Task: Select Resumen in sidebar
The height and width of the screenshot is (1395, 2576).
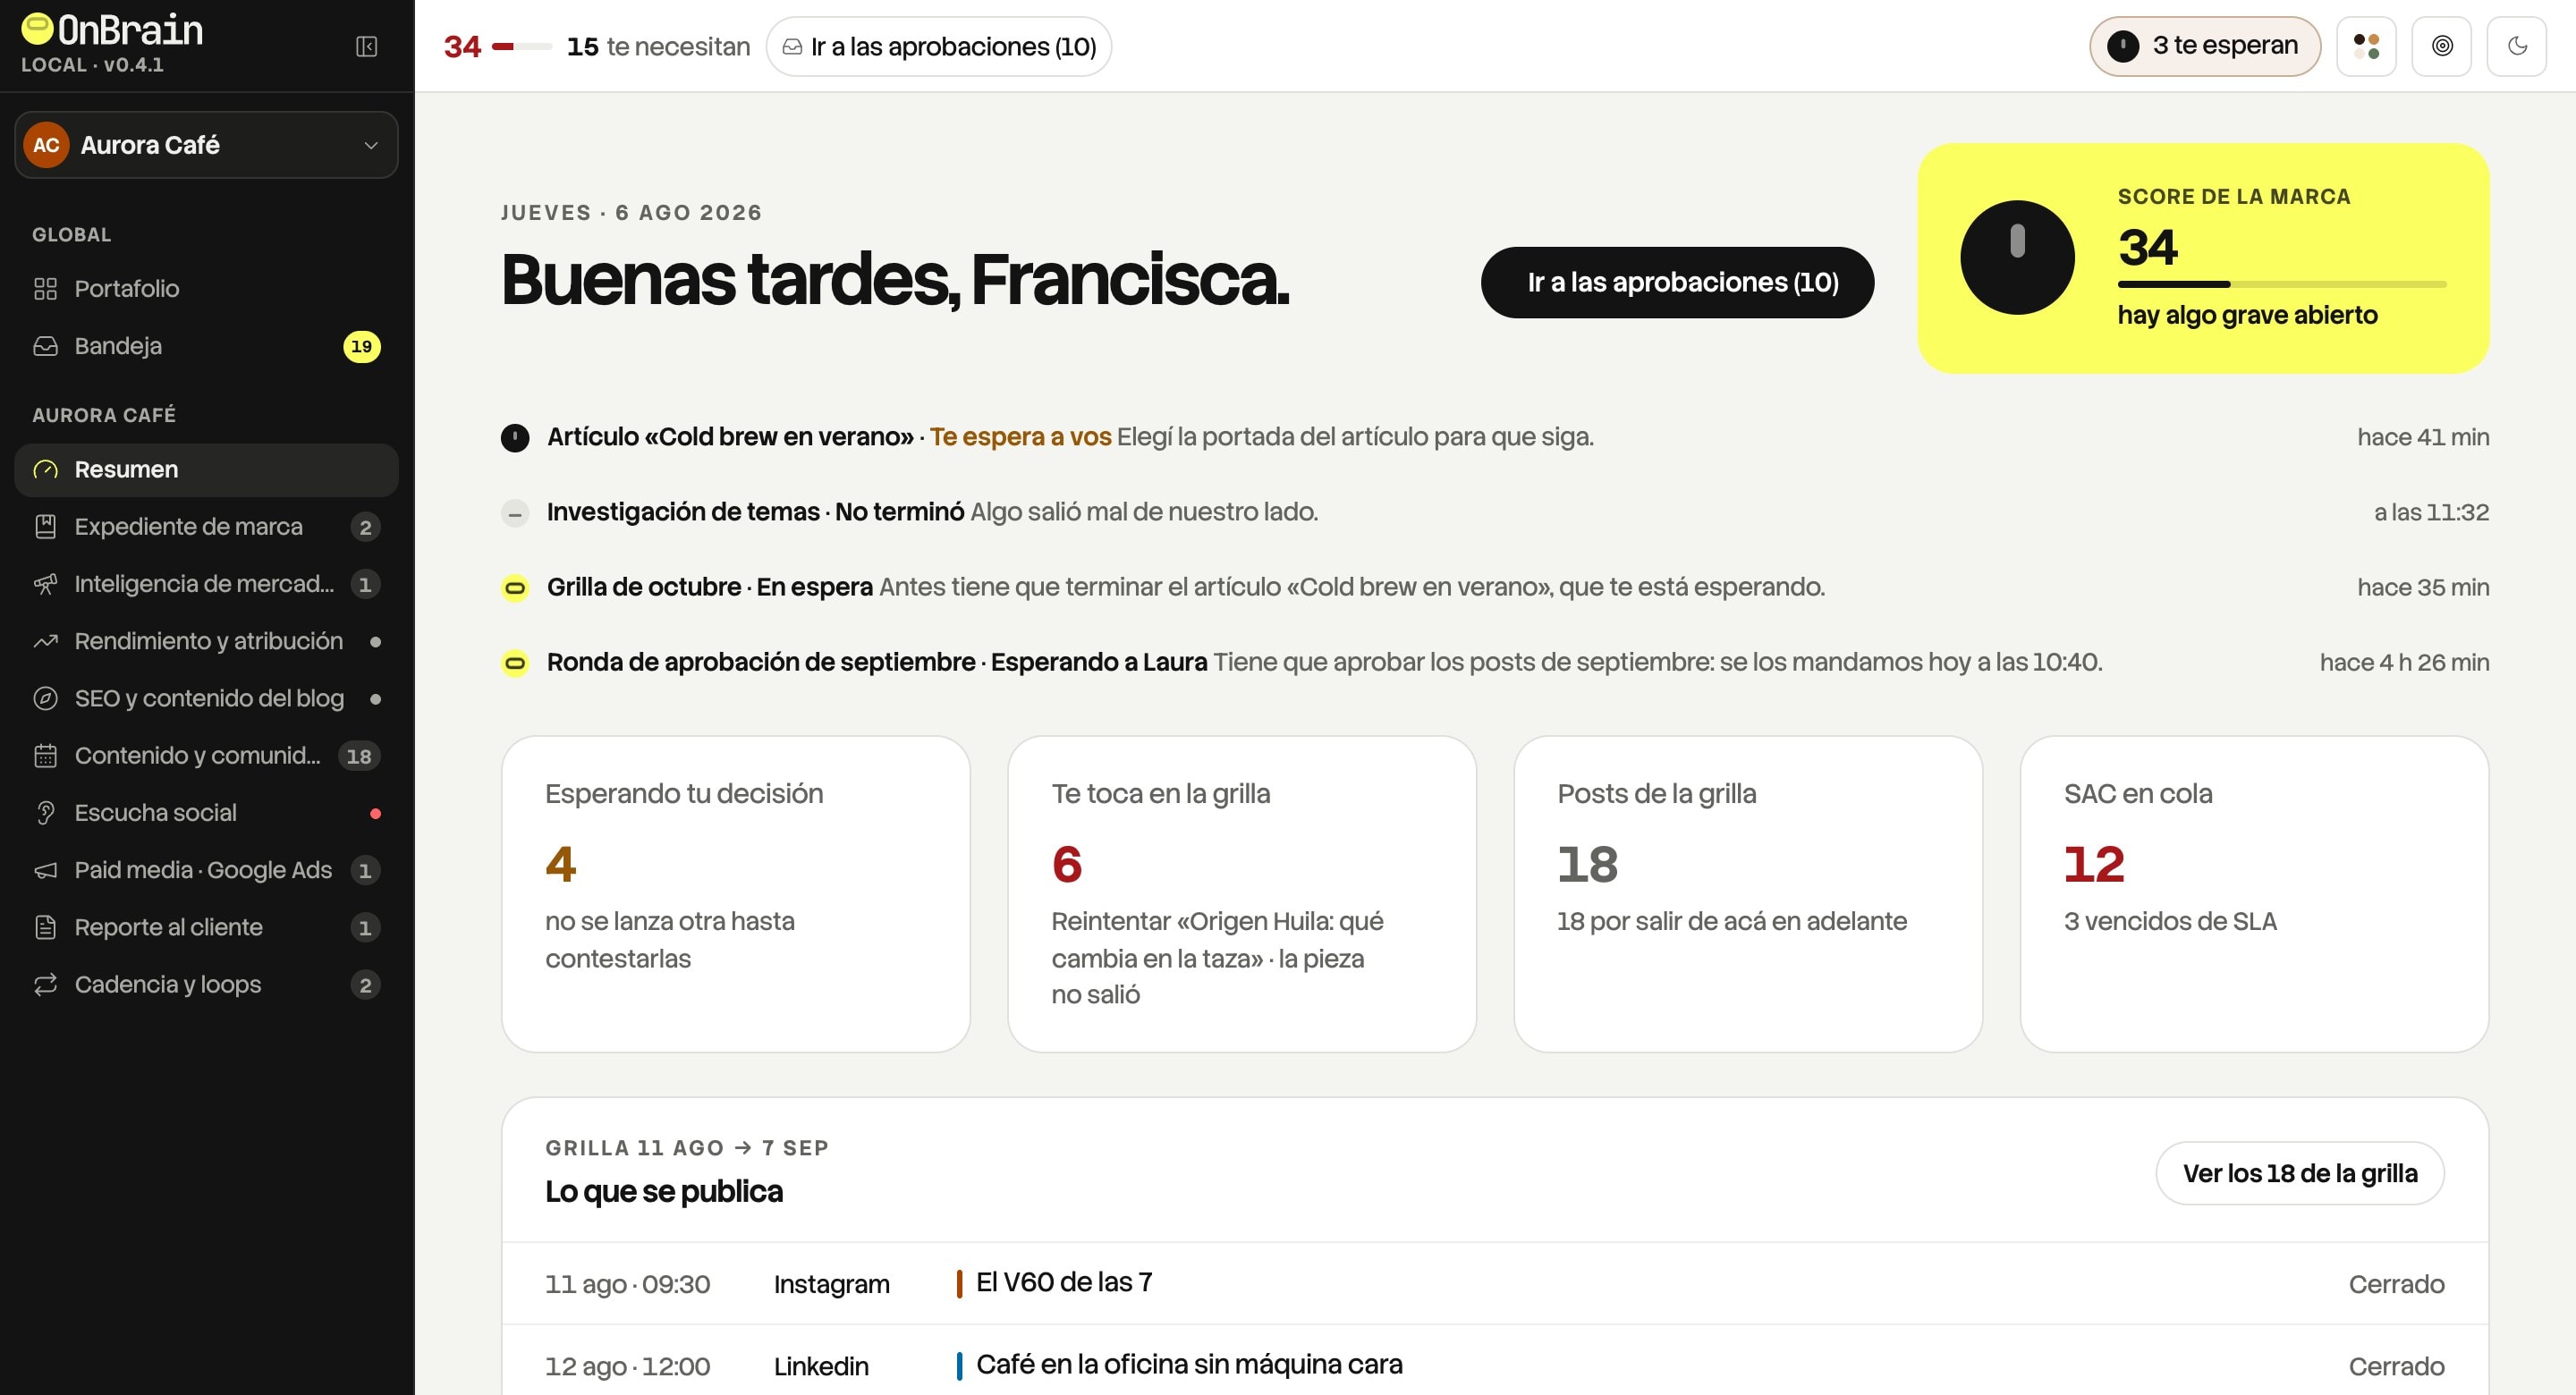Action: point(206,470)
